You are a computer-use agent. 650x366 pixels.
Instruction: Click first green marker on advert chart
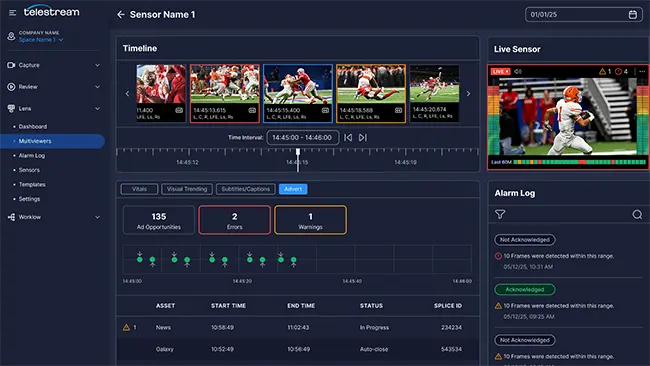[140, 259]
